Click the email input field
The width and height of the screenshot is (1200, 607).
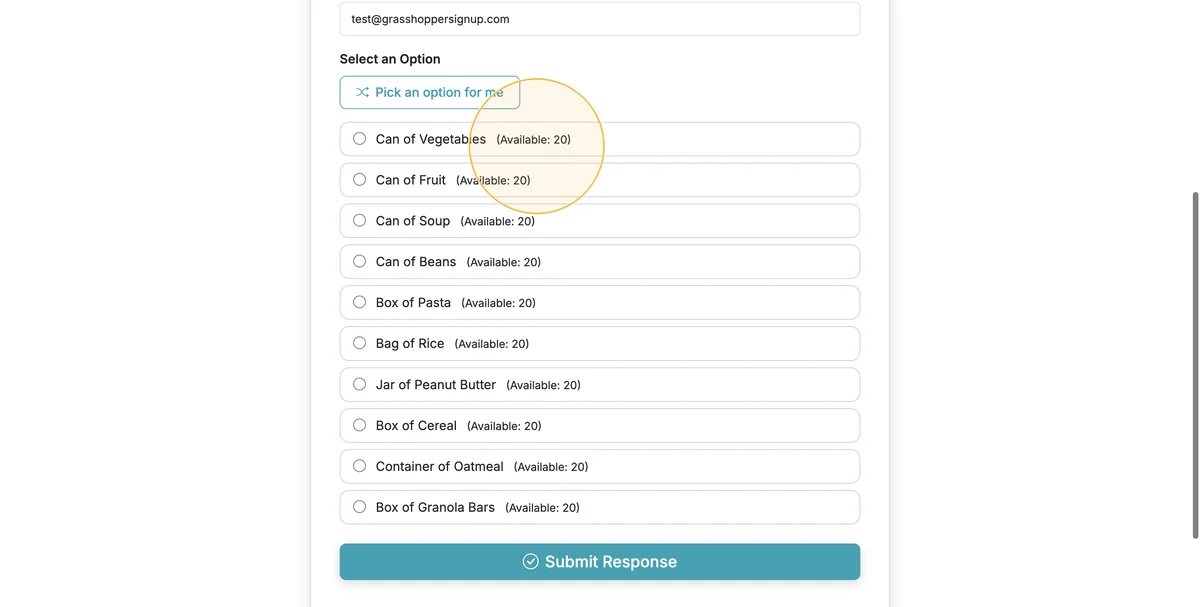tap(600, 19)
